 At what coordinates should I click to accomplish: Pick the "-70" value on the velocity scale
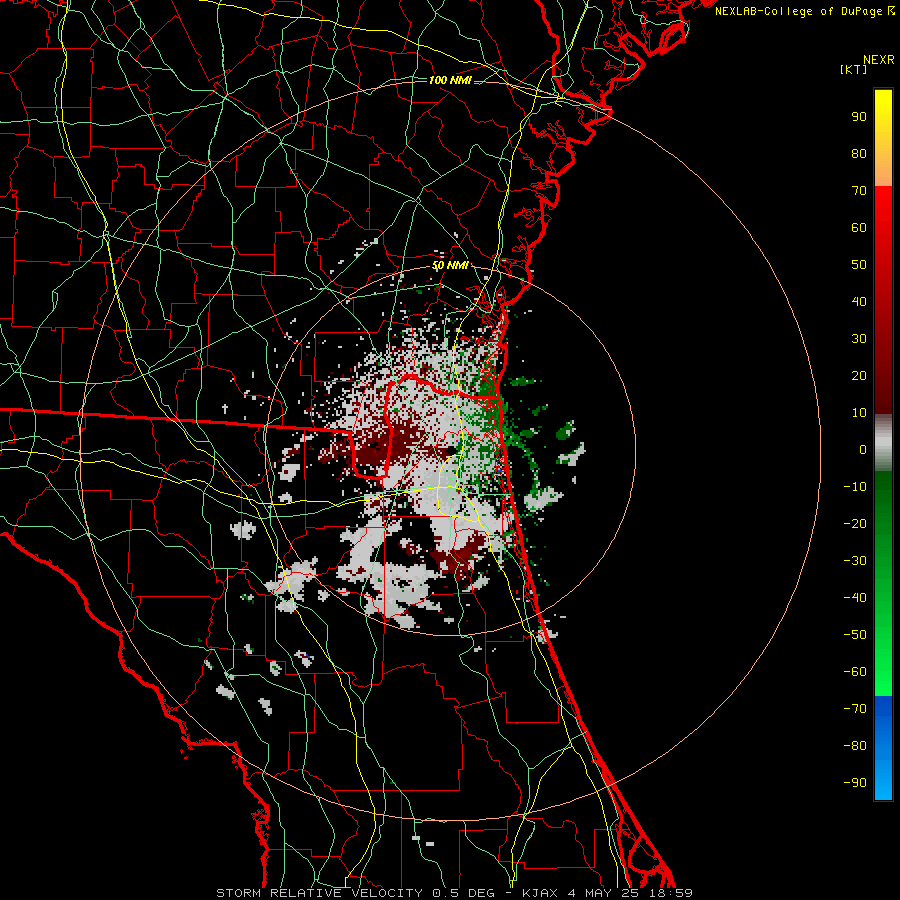click(855, 709)
